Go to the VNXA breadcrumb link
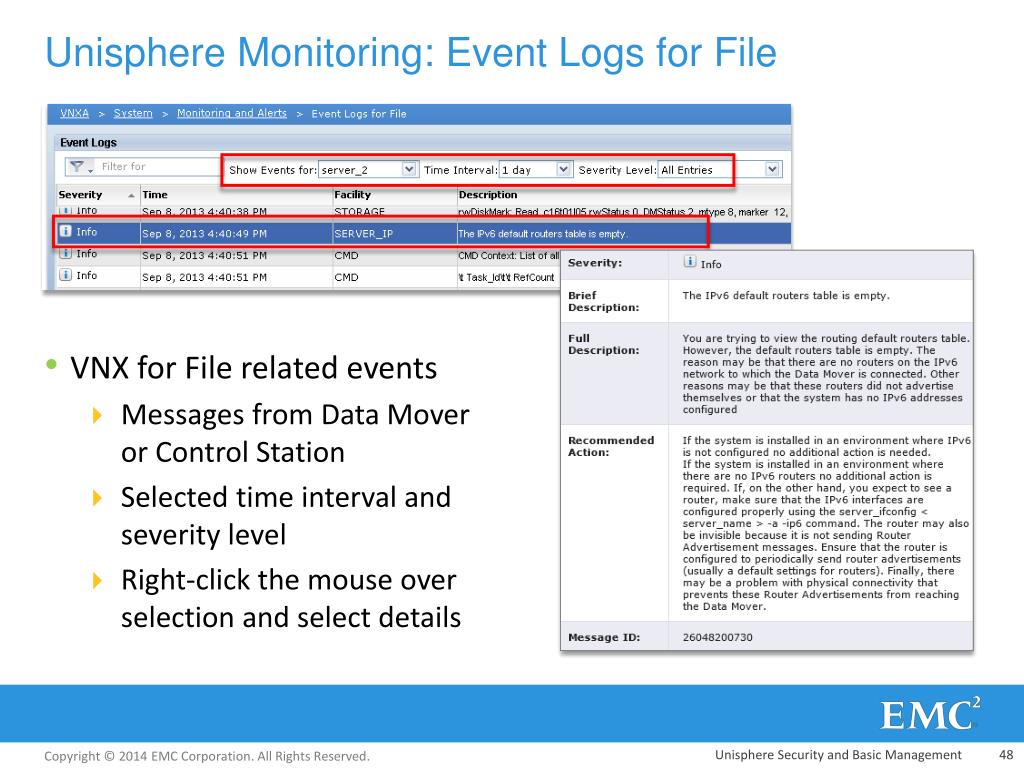The width and height of the screenshot is (1024, 768). pyautogui.click(x=74, y=113)
